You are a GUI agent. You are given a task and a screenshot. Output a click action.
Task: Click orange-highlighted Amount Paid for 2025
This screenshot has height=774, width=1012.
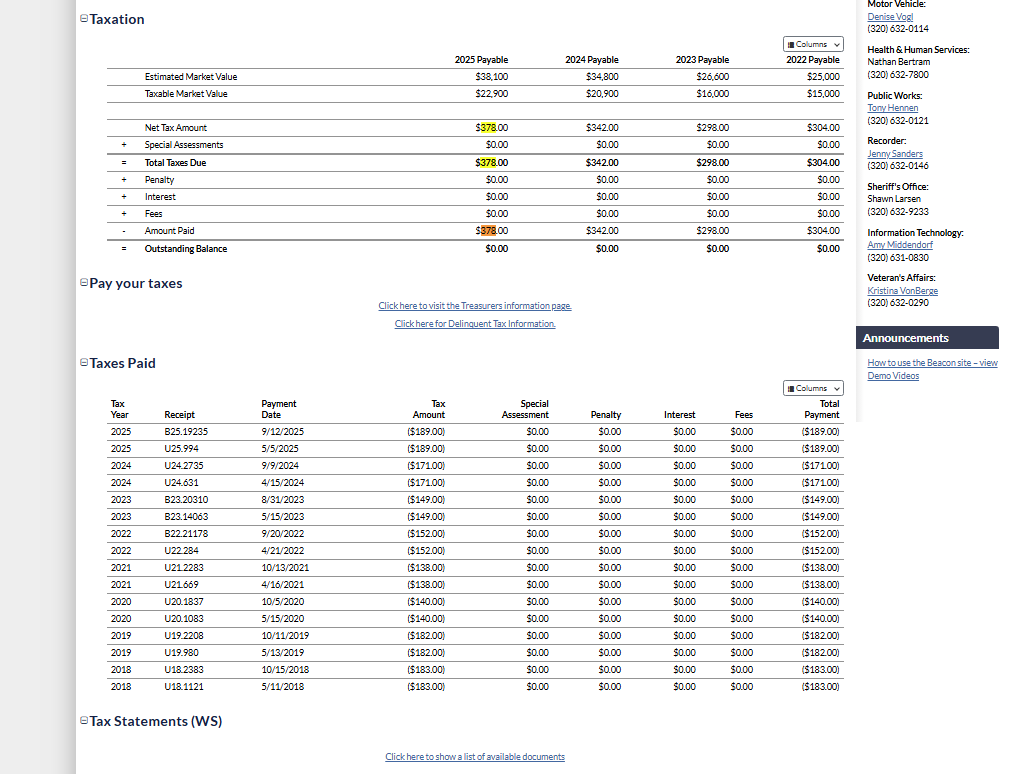click(x=489, y=231)
